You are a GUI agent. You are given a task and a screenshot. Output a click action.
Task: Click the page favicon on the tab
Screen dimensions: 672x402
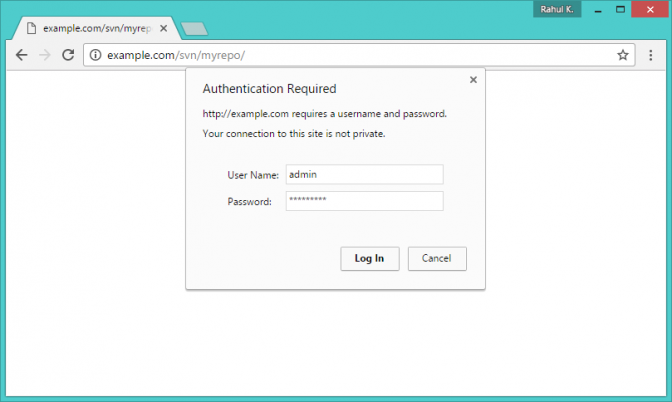[31, 28]
